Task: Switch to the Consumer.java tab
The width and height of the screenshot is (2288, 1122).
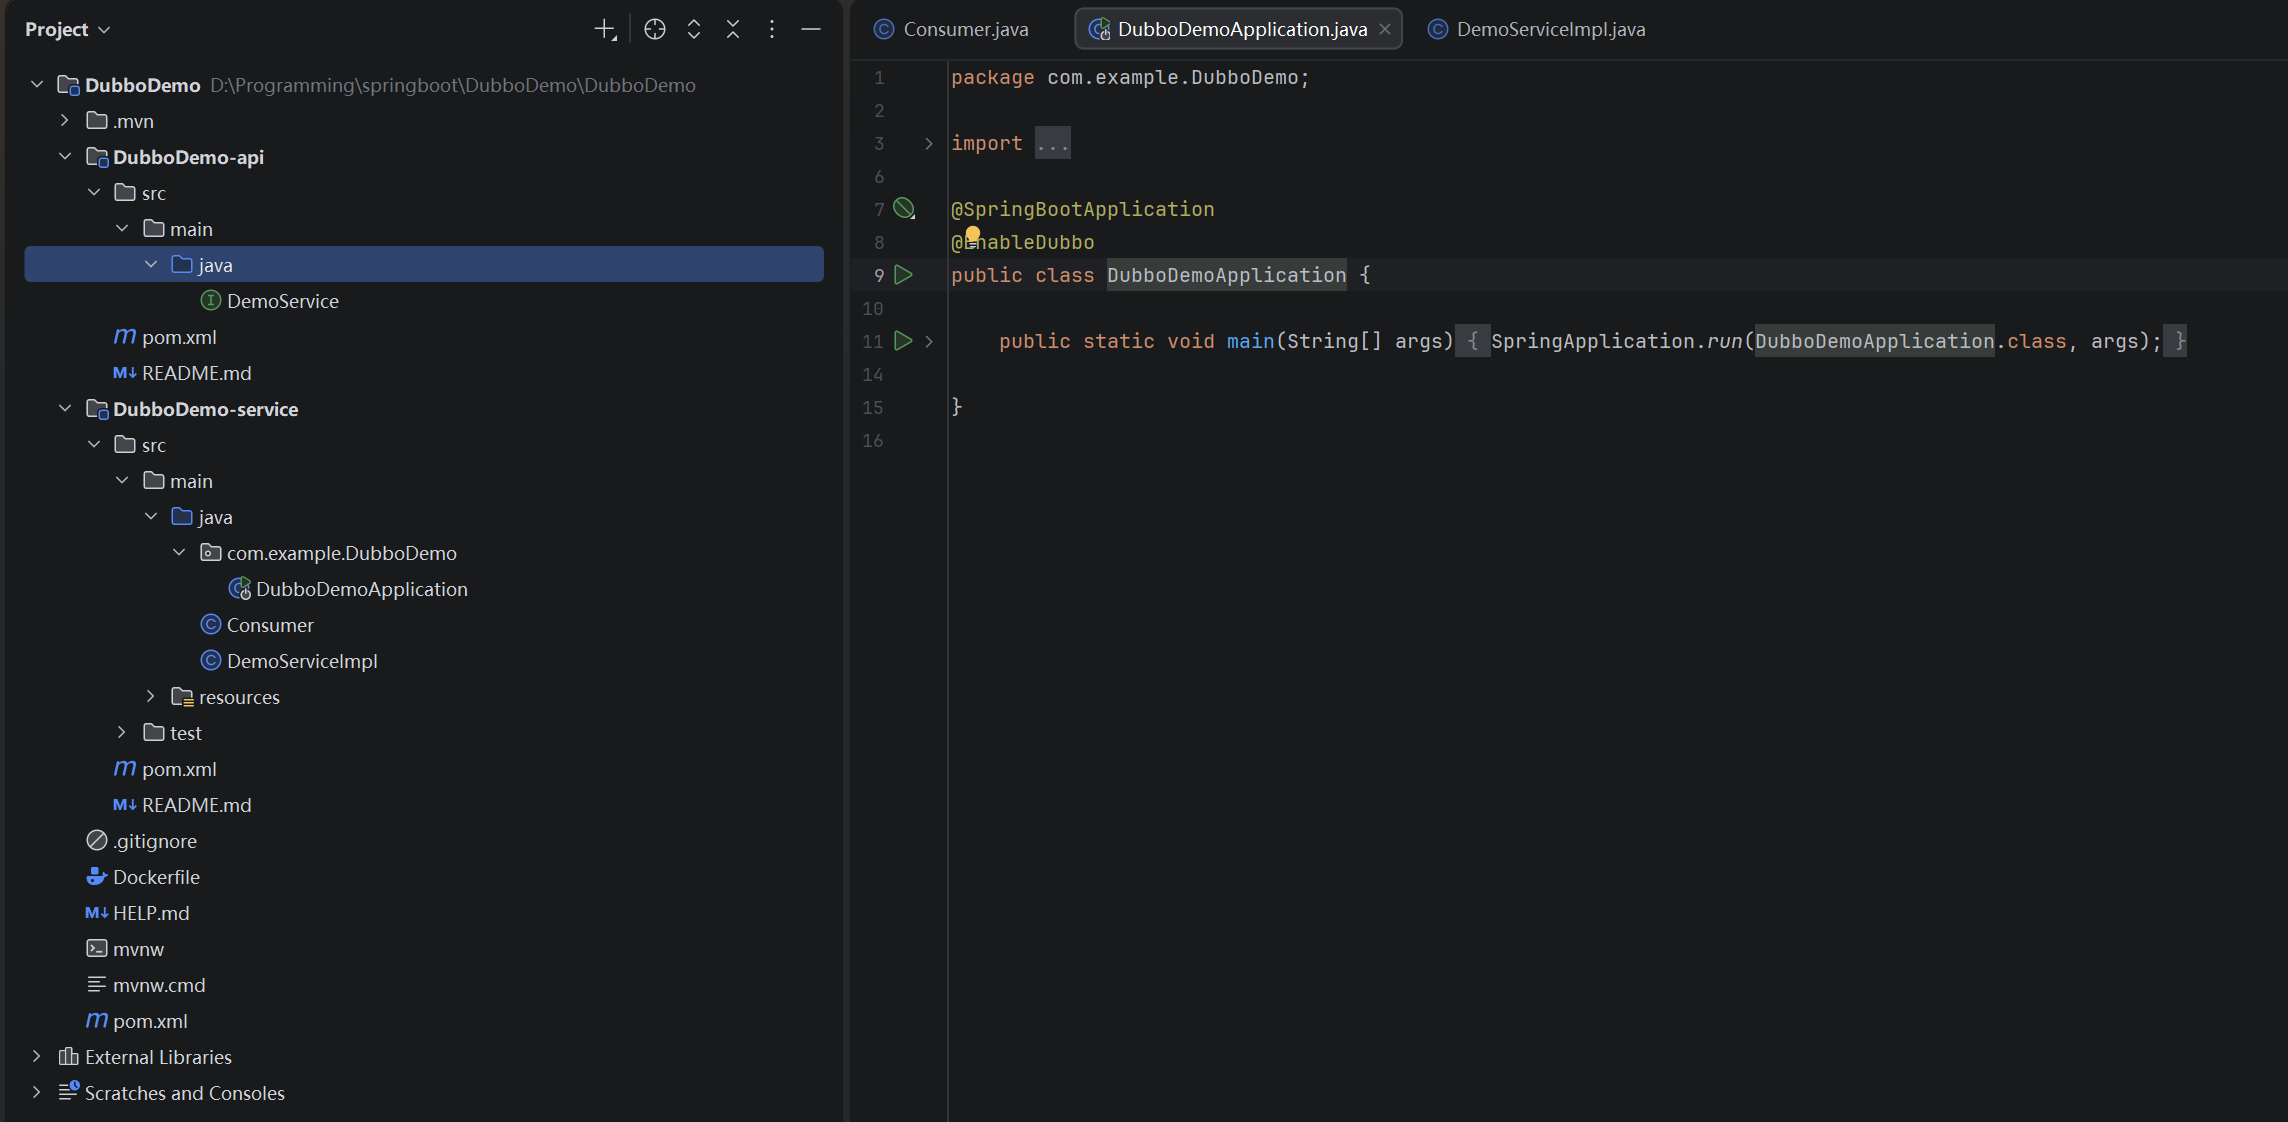Action: pyautogui.click(x=964, y=30)
